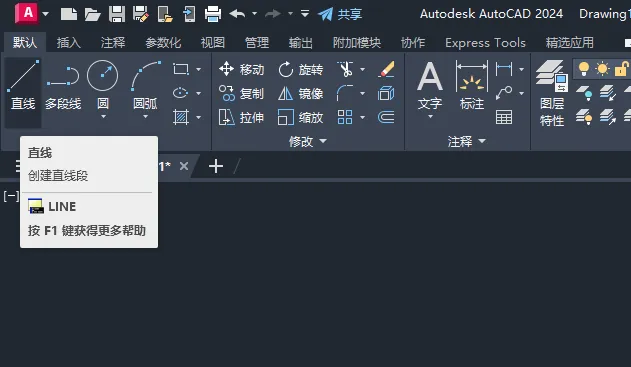This screenshot has height=367, width=631.
Task: Open 图层特性 layer properties manager
Action: tap(552, 93)
